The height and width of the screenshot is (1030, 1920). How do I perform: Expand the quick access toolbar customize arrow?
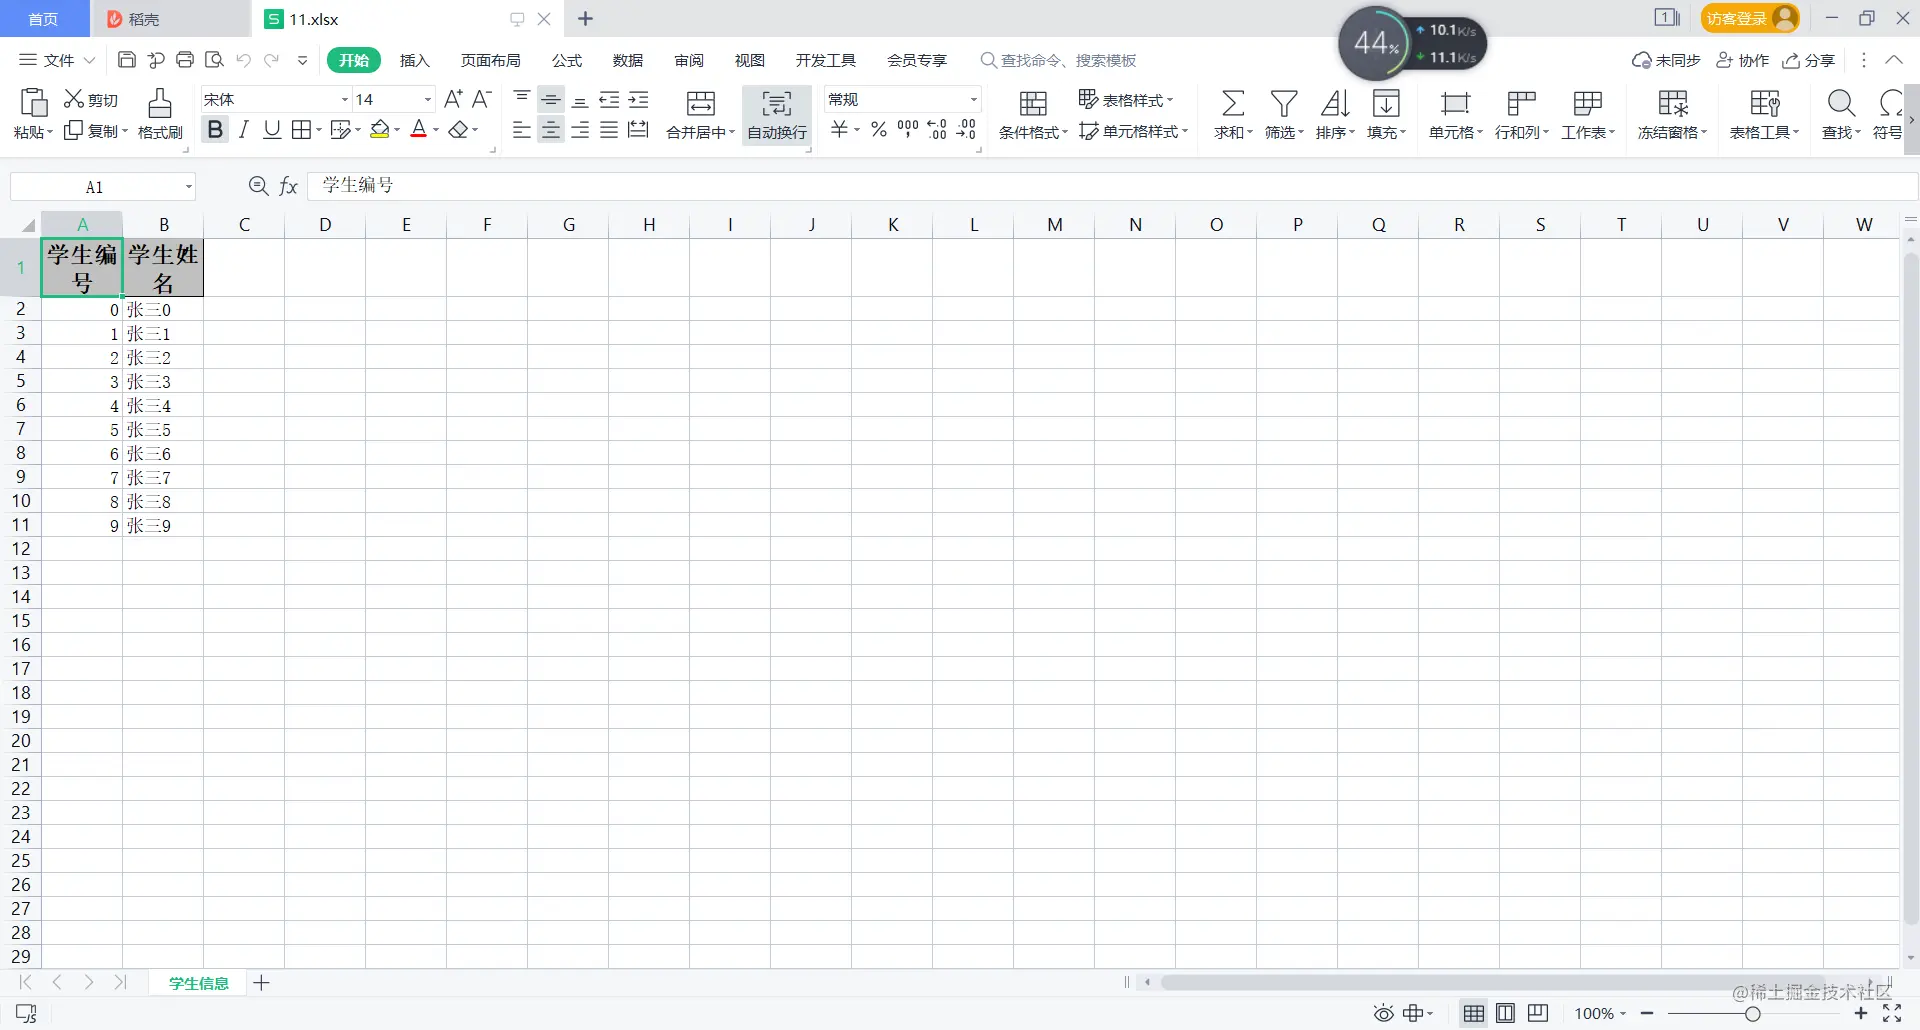(x=302, y=60)
